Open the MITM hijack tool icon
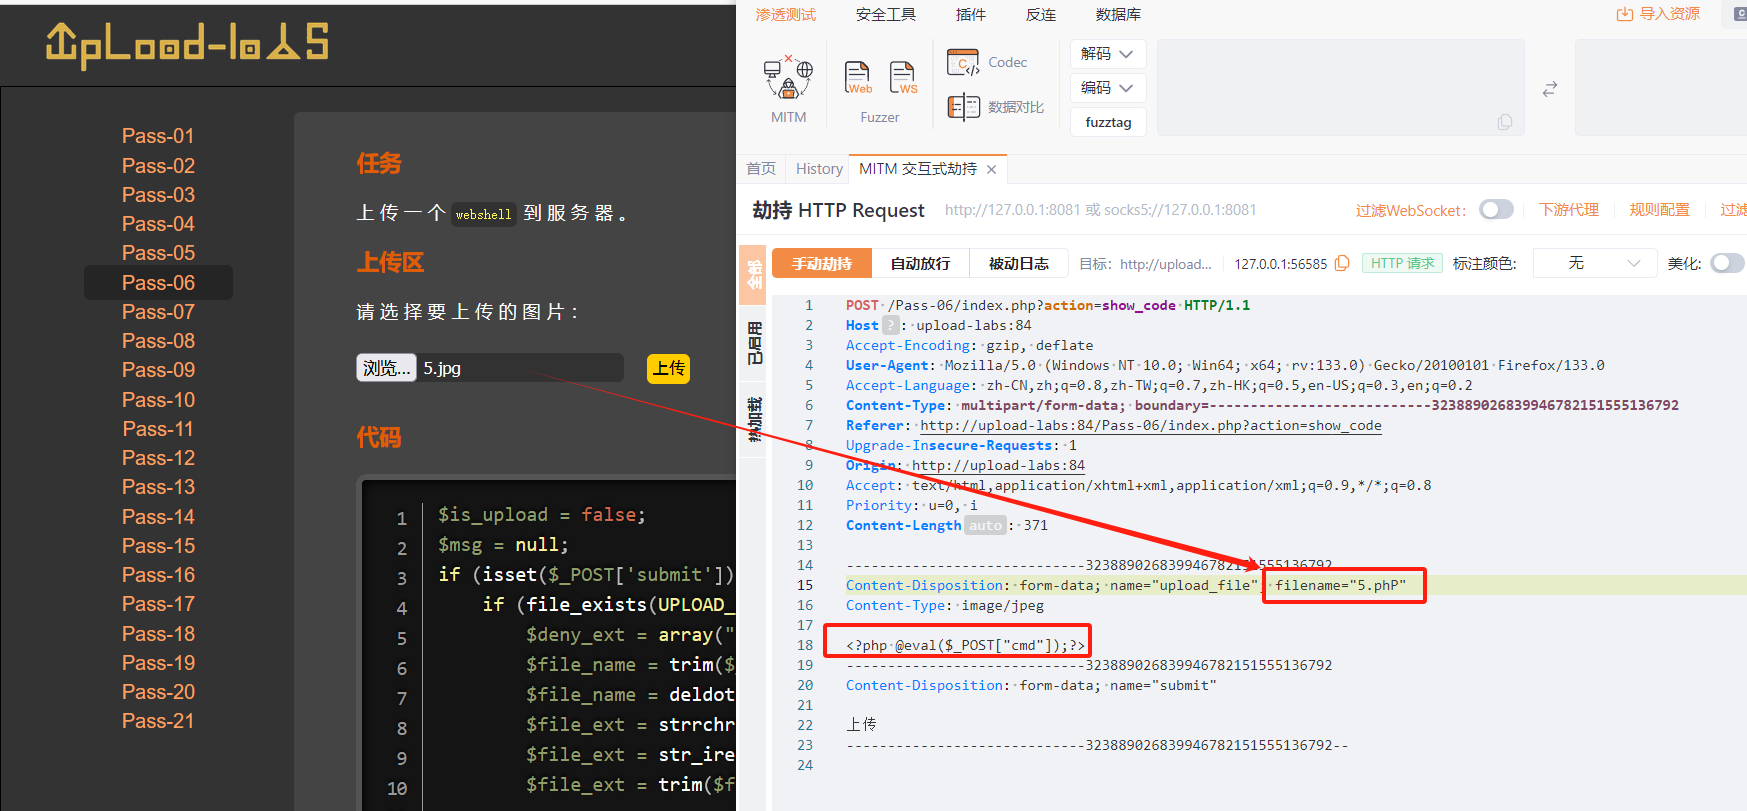1747x811 pixels. (788, 78)
